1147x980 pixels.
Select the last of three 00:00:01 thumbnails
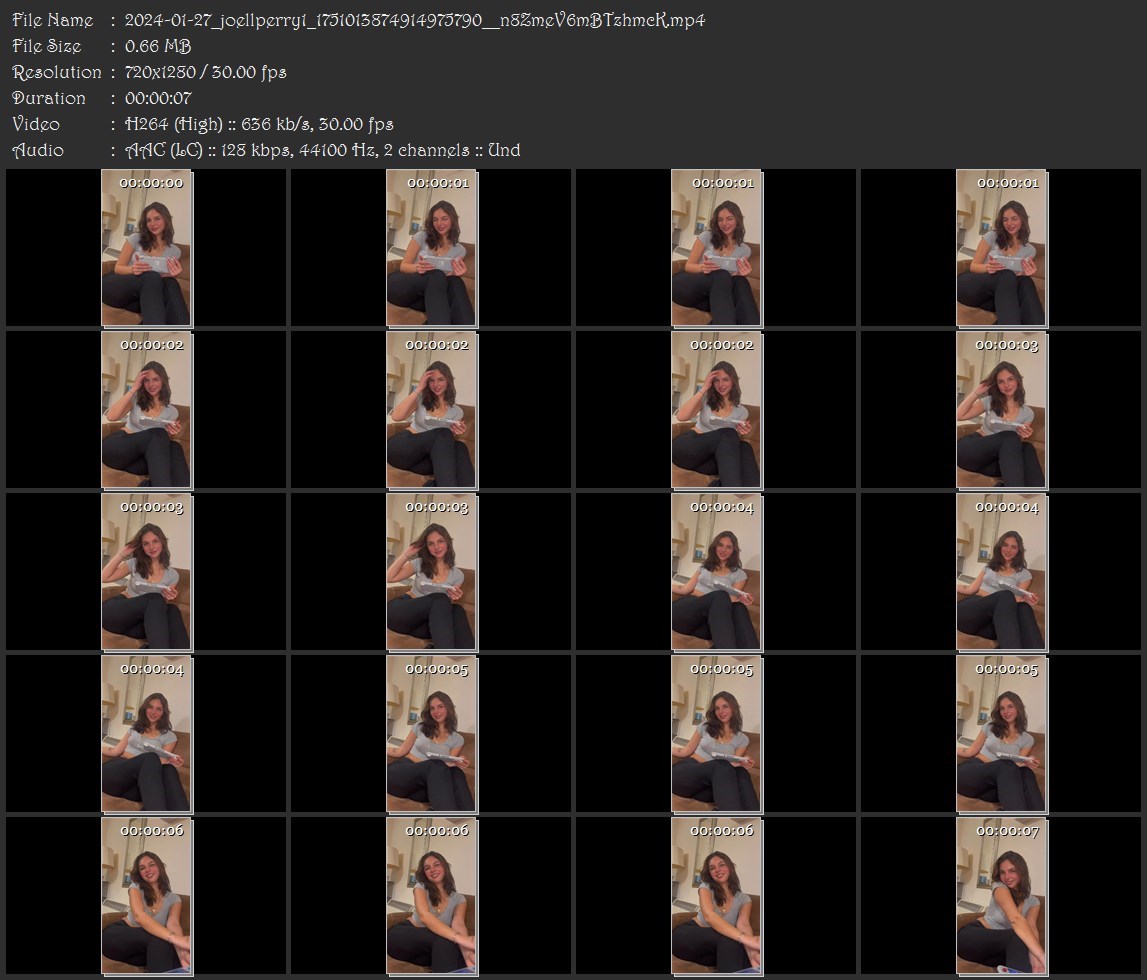click(x=1001, y=247)
